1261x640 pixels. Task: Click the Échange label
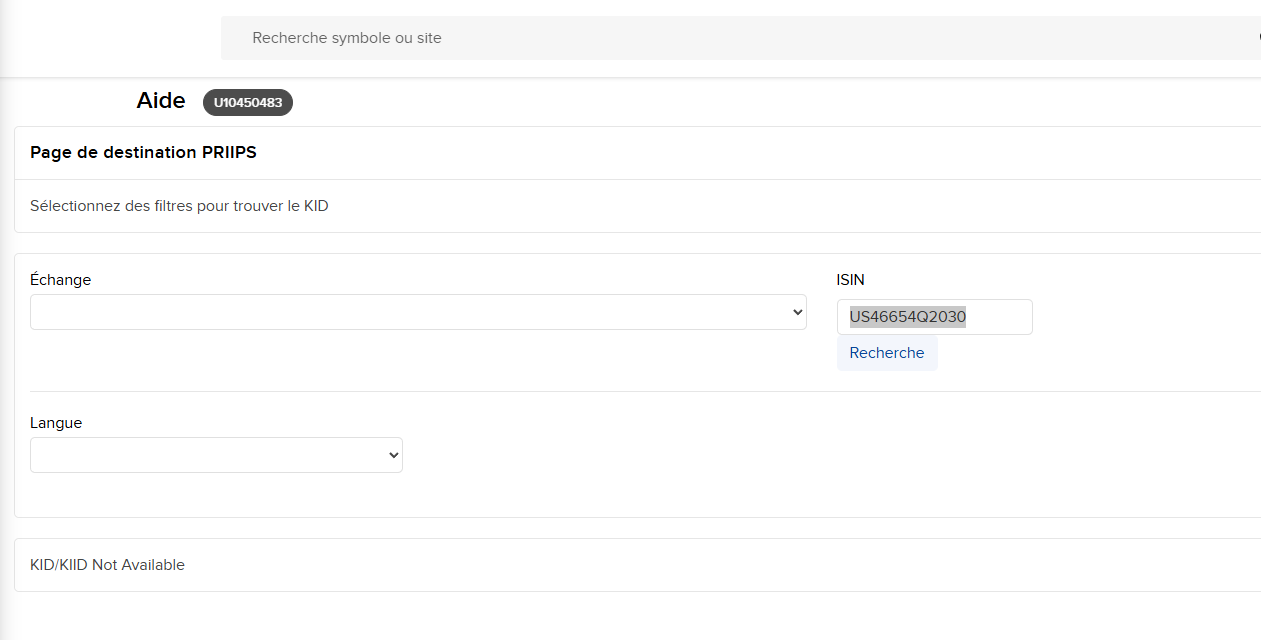[60, 280]
